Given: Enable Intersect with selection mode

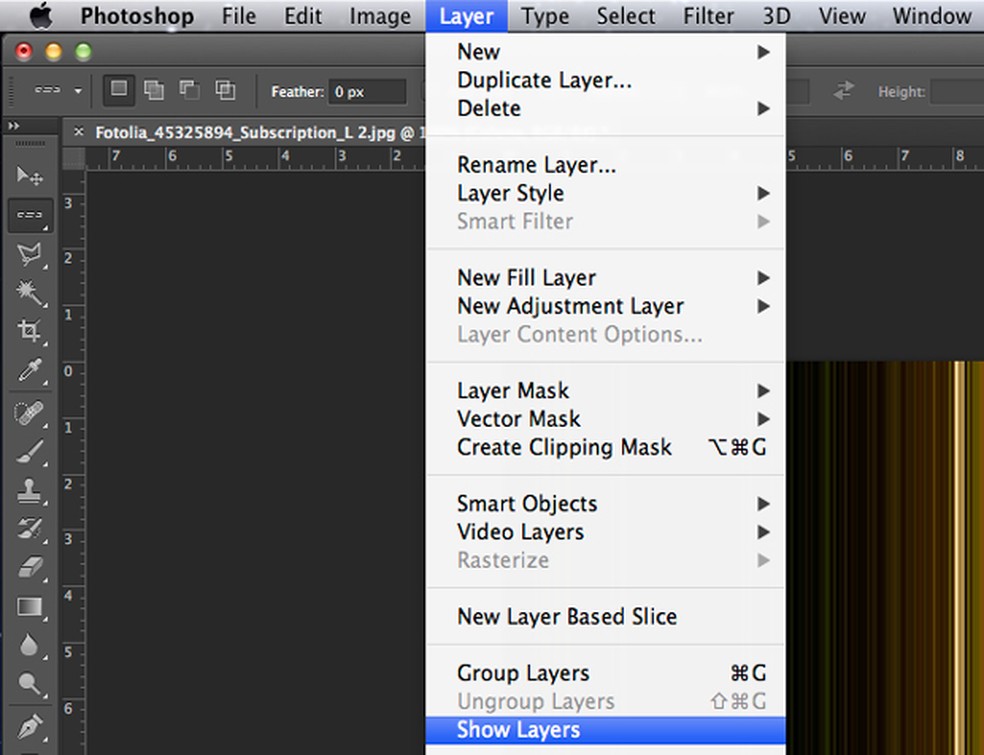Looking at the screenshot, I should click(225, 90).
